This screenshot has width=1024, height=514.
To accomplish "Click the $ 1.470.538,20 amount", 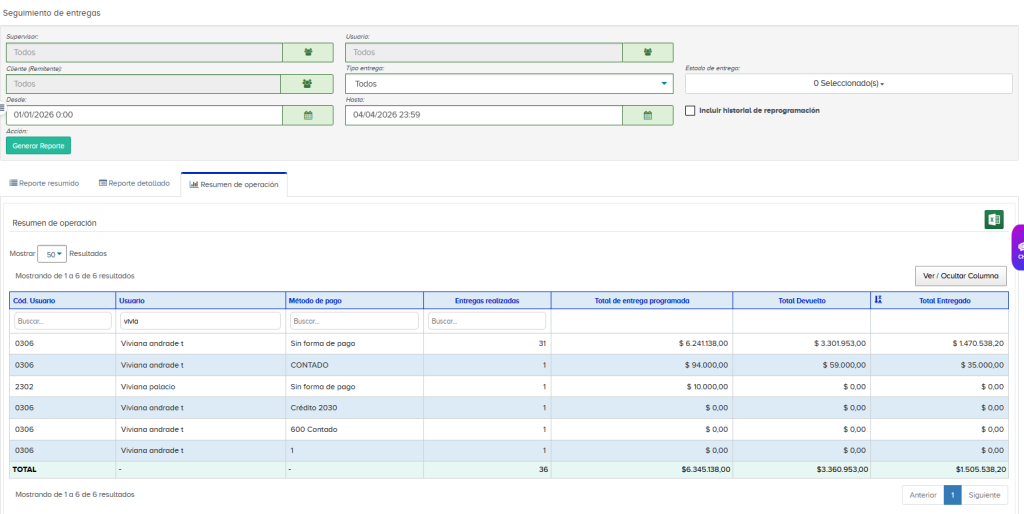I will click(978, 344).
